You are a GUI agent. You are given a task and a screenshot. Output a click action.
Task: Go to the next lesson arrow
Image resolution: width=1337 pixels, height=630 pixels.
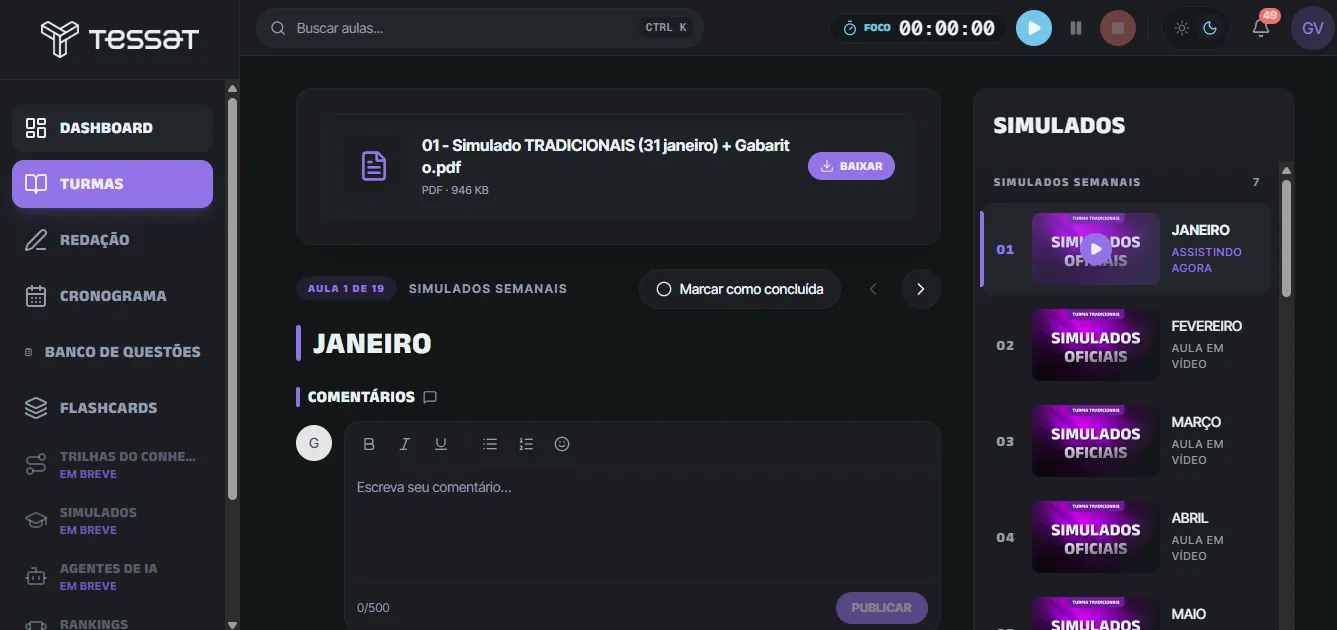[x=921, y=289]
